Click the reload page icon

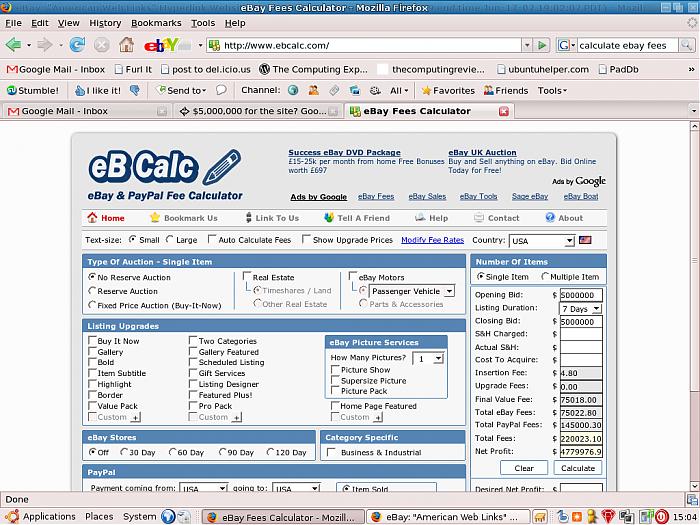77,45
